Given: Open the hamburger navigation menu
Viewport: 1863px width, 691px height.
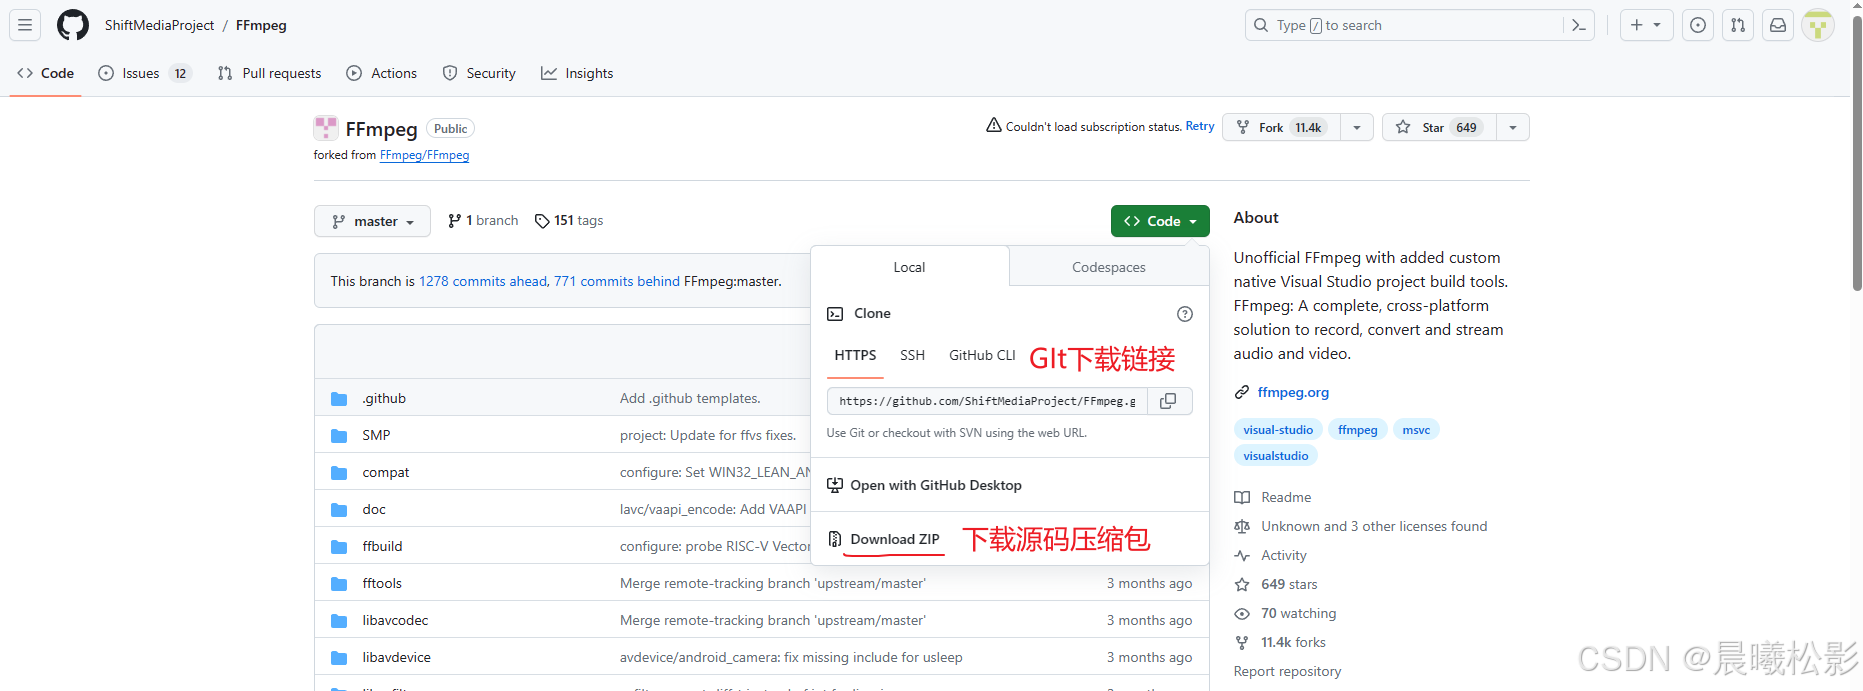Looking at the screenshot, I should pos(25,25).
